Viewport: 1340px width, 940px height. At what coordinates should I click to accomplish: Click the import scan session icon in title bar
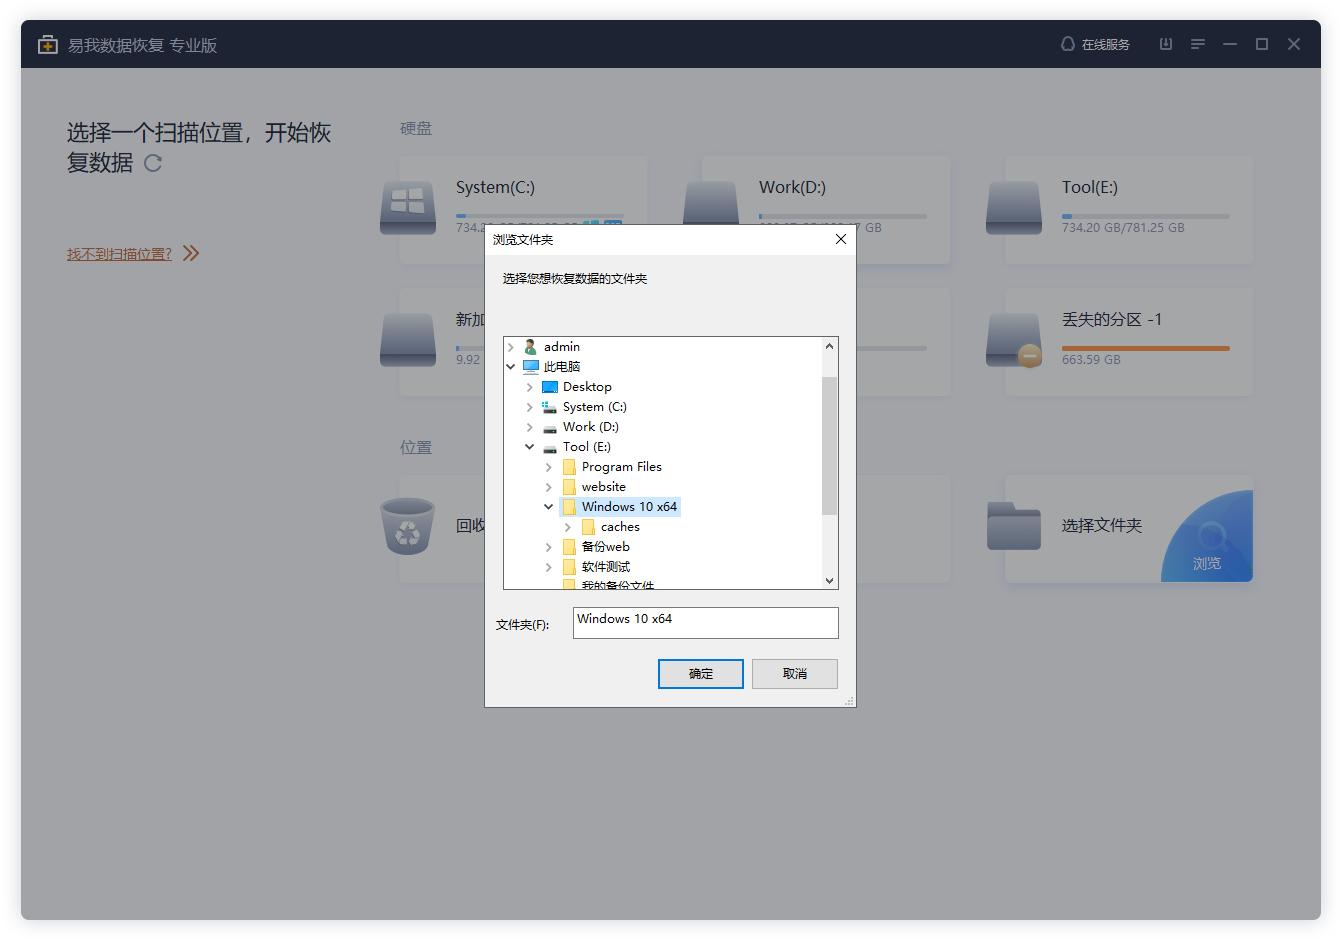tap(1165, 44)
